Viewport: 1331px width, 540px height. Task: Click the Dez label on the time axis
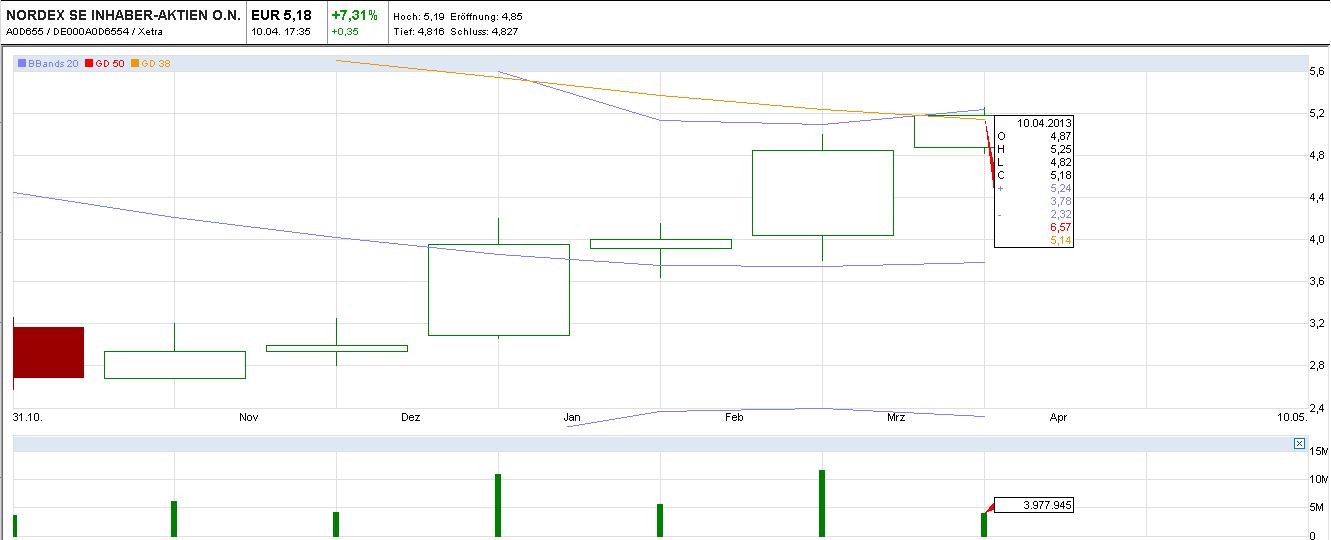tap(411, 417)
